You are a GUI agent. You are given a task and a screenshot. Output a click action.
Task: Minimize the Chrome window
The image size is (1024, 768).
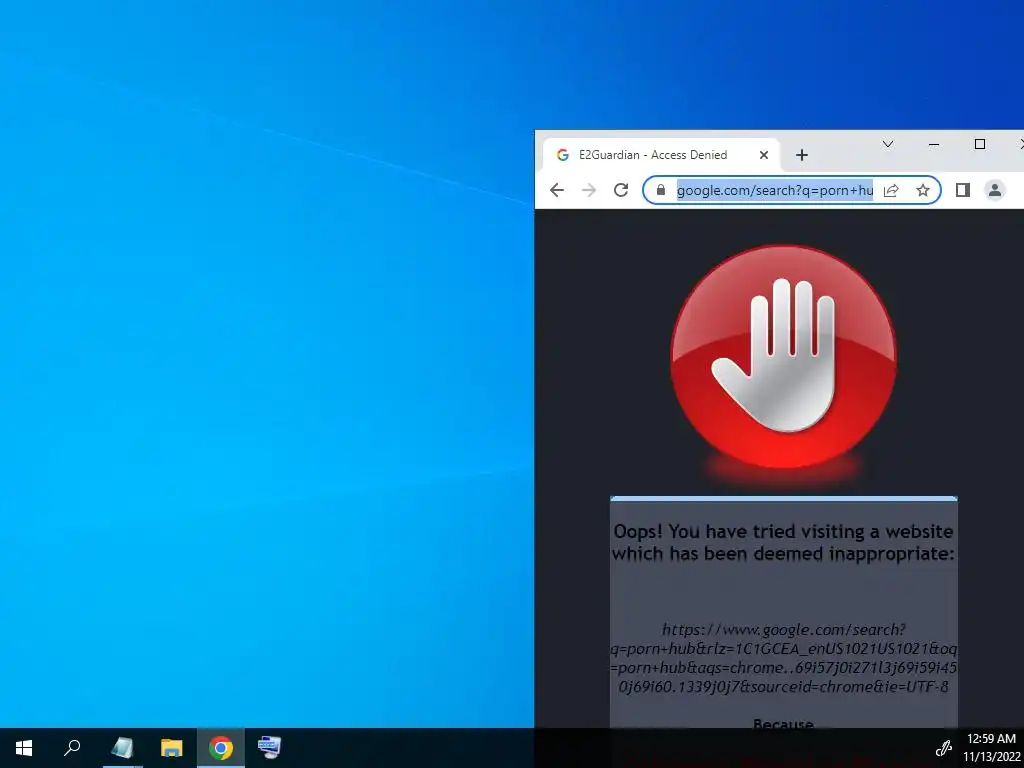pos(934,144)
